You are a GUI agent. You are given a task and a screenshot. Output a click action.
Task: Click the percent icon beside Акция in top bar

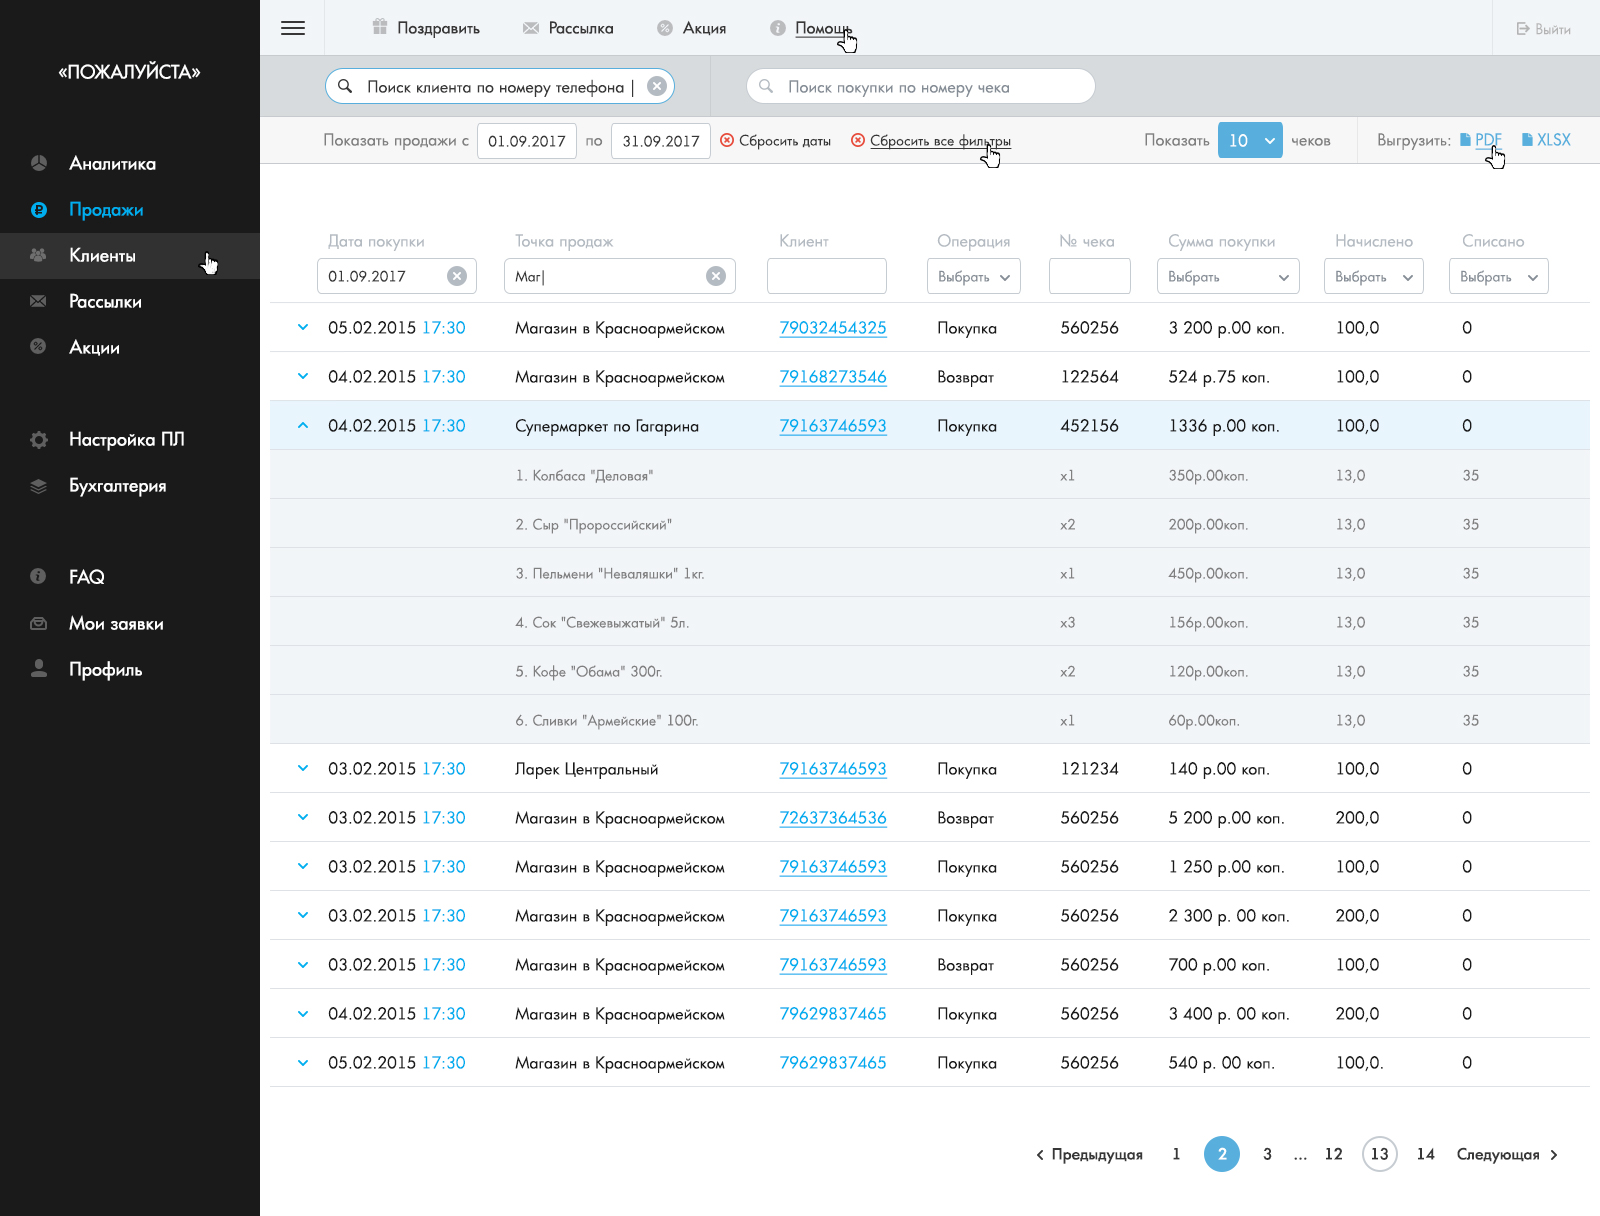(665, 28)
